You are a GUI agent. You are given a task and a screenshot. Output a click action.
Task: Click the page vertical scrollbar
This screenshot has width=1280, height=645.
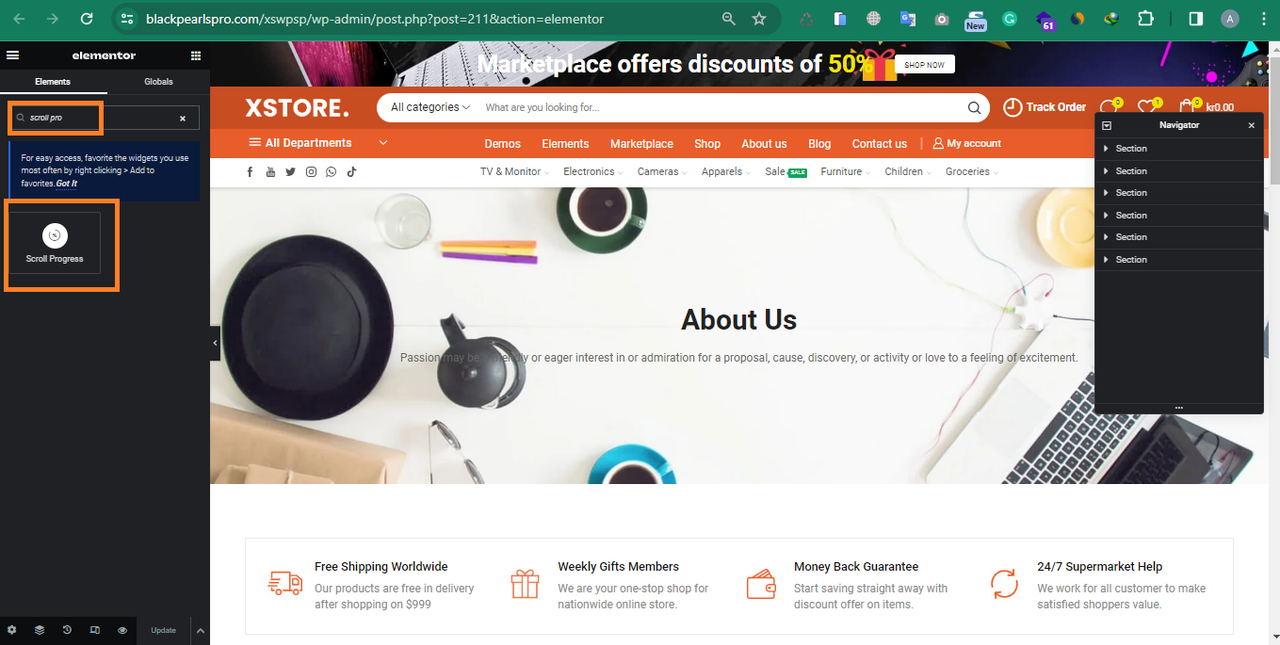(x=1274, y=115)
